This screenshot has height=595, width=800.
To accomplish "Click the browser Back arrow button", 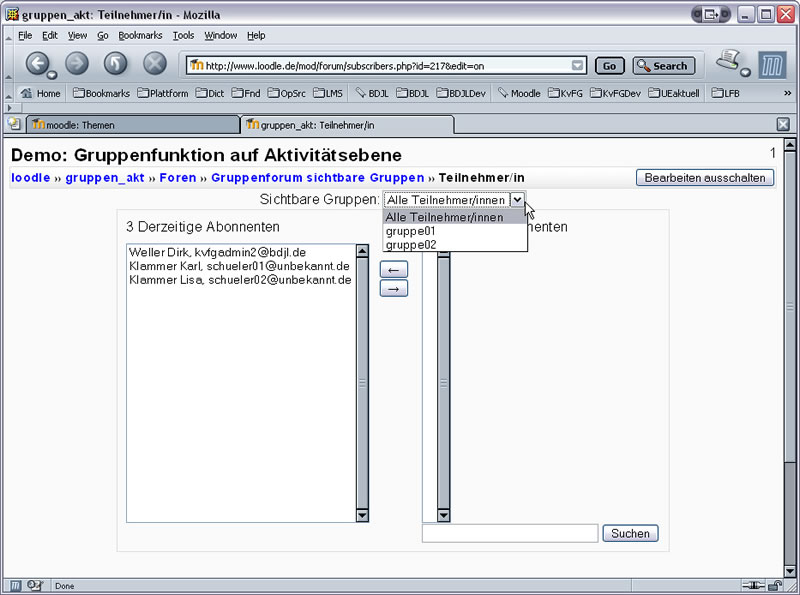I will pyautogui.click(x=38, y=64).
